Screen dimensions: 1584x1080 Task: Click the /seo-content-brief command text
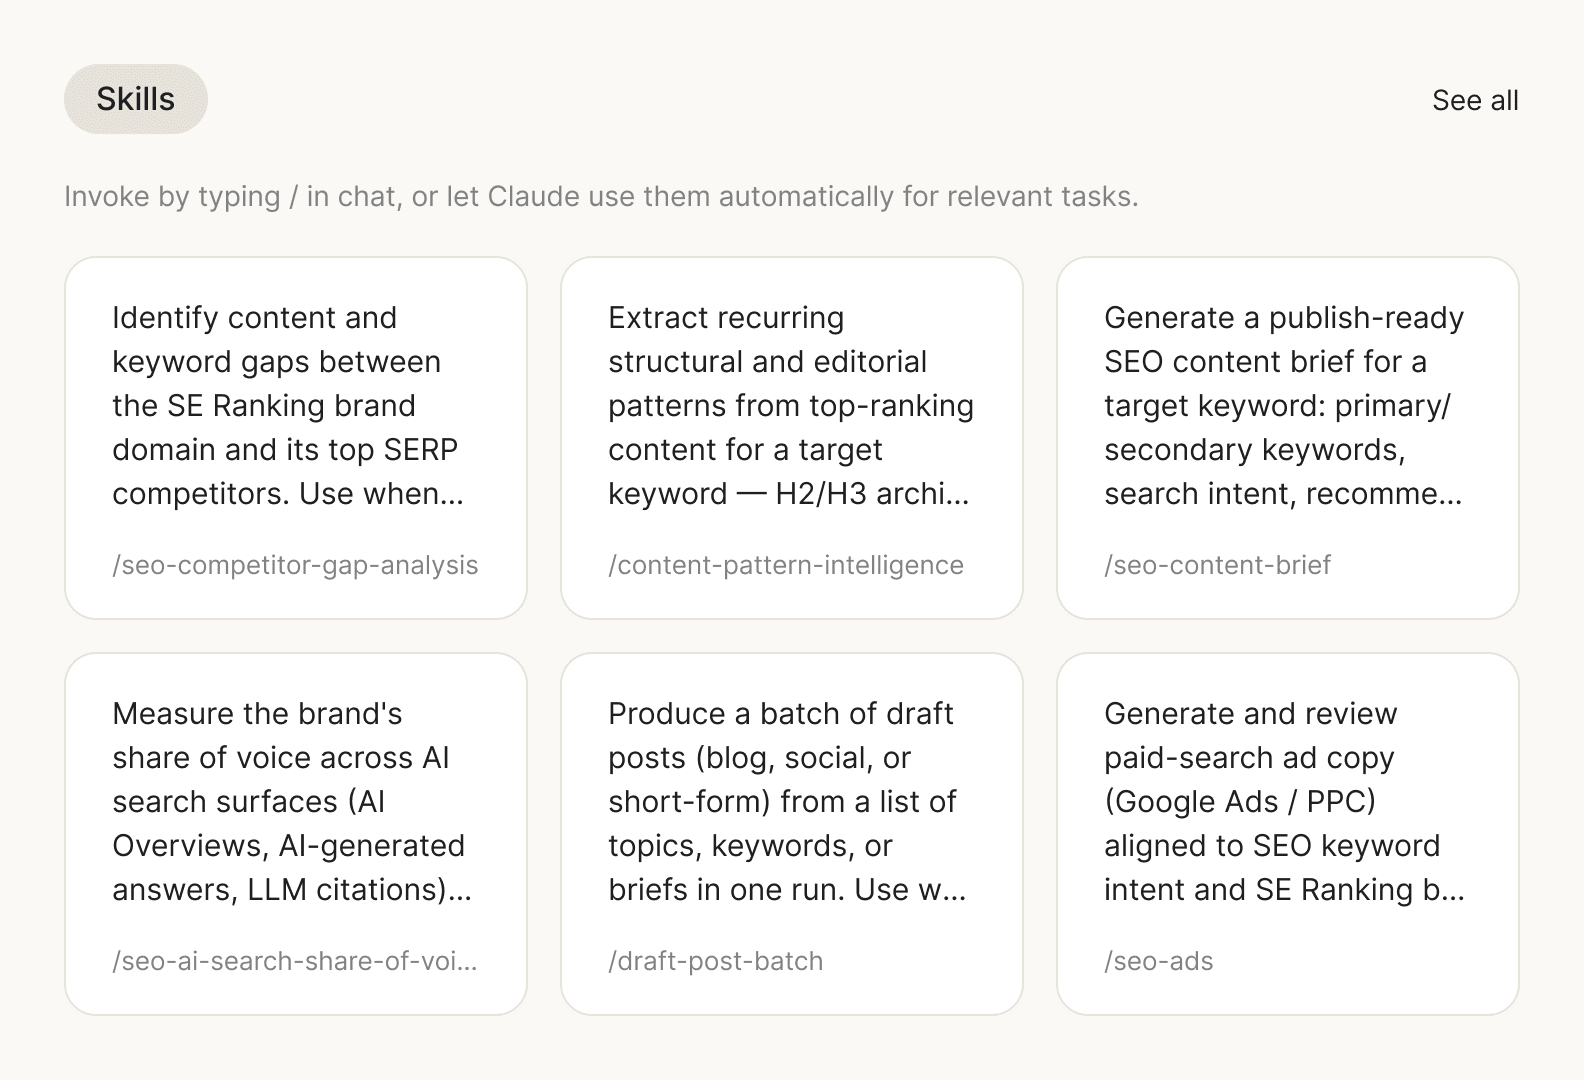coord(1217,565)
